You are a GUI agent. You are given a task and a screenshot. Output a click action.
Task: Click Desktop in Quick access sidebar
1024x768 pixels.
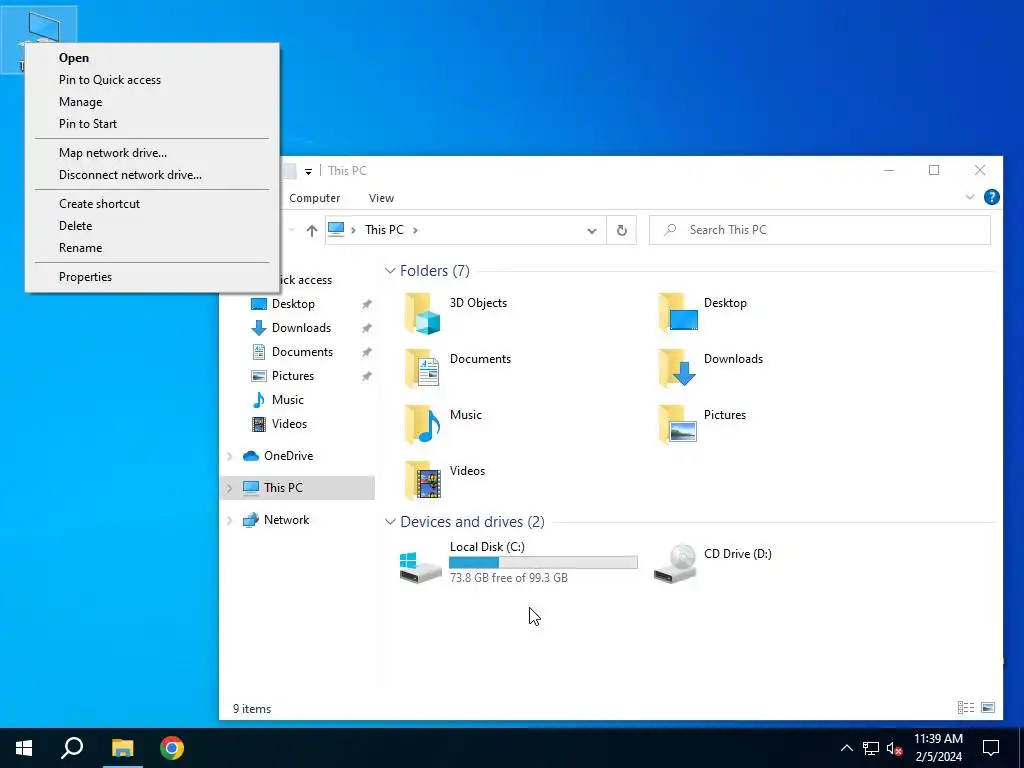293,304
